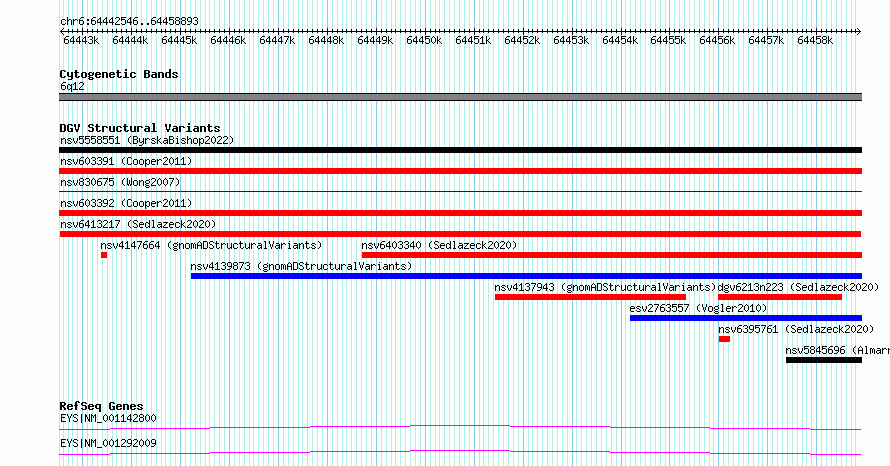Select the blue nsv4139873 variant bar

tap(526, 276)
